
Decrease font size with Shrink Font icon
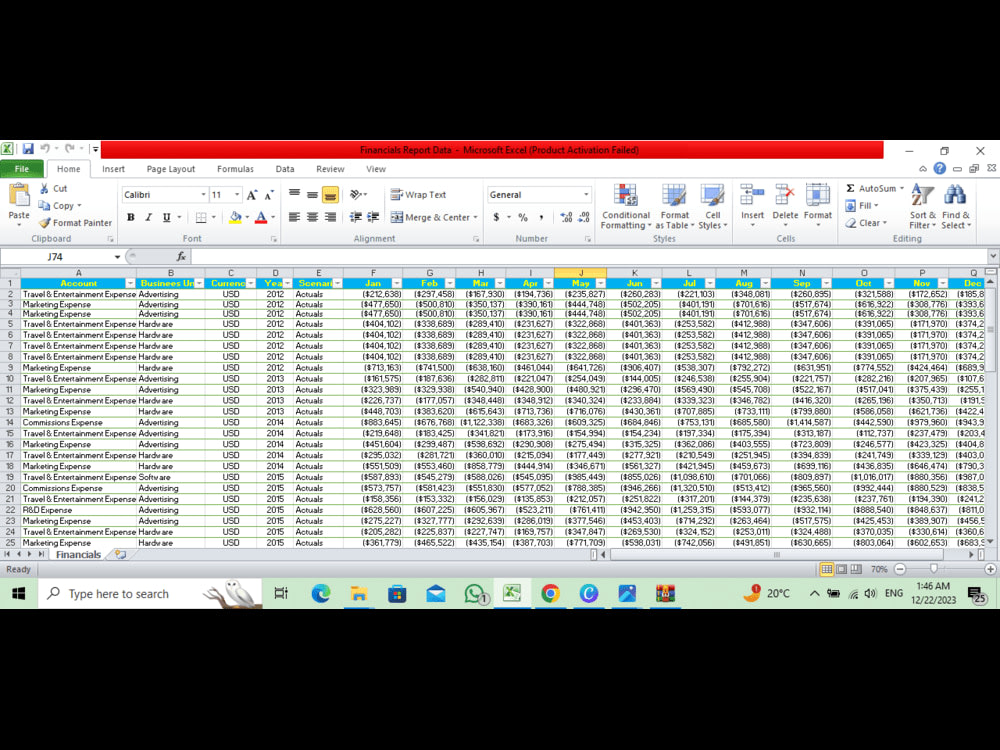tap(269, 195)
